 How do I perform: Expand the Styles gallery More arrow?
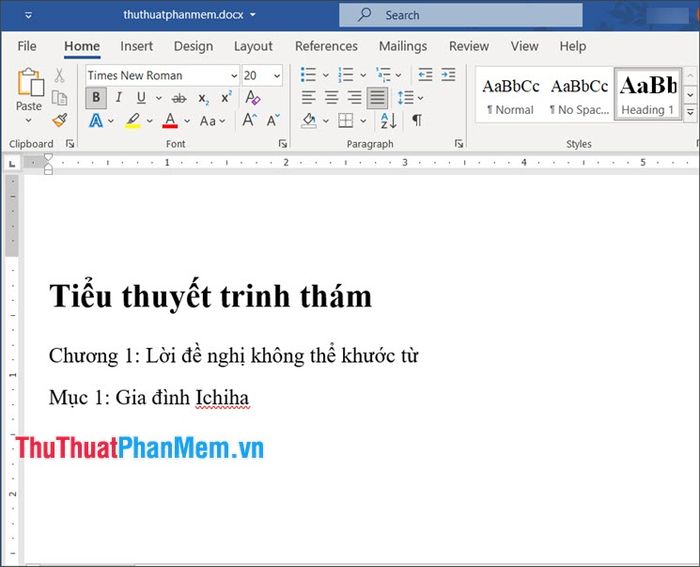690,112
